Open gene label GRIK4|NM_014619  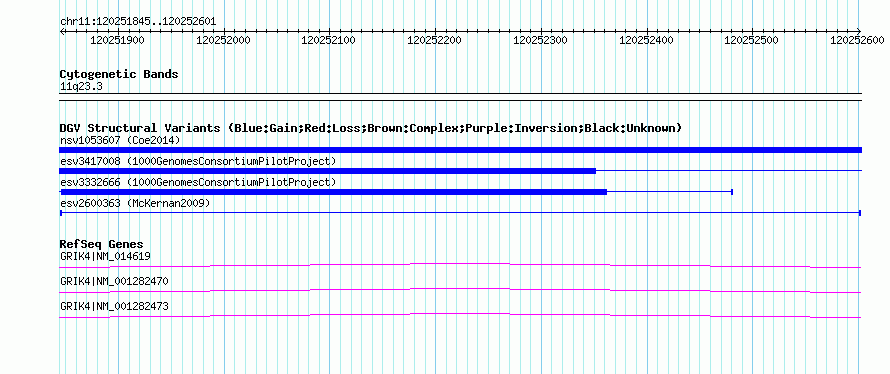pos(106,257)
